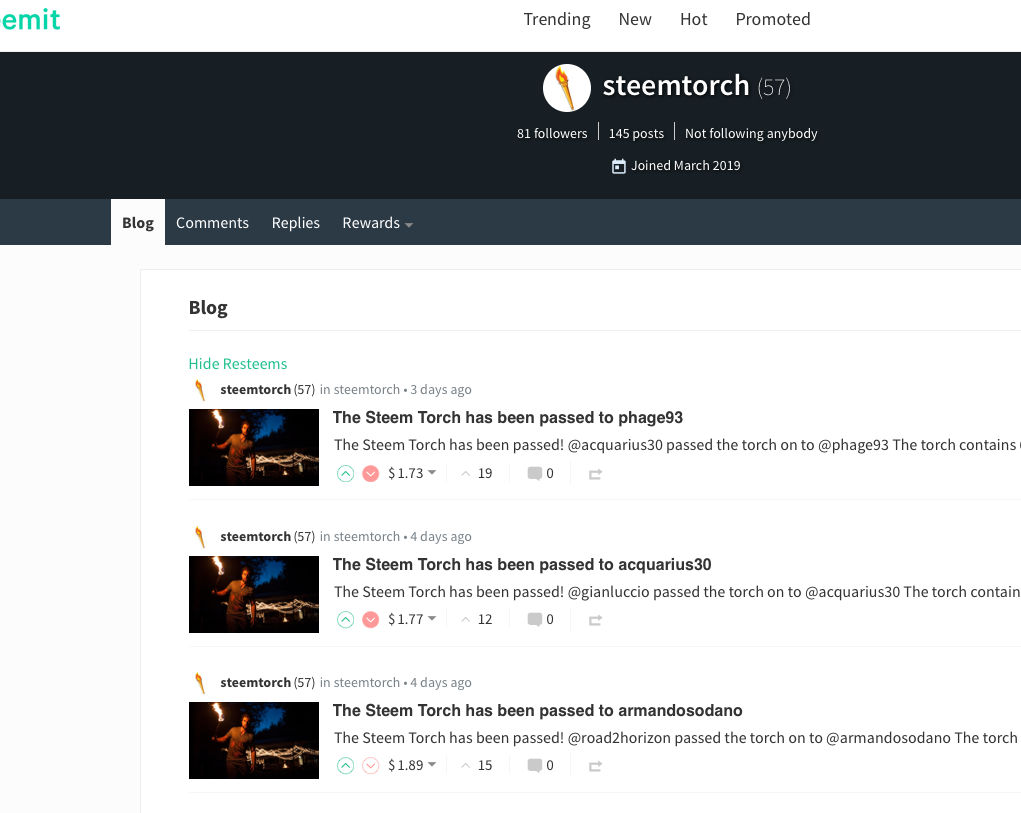
Task: Go to Promoted posts
Action: pyautogui.click(x=773, y=20)
